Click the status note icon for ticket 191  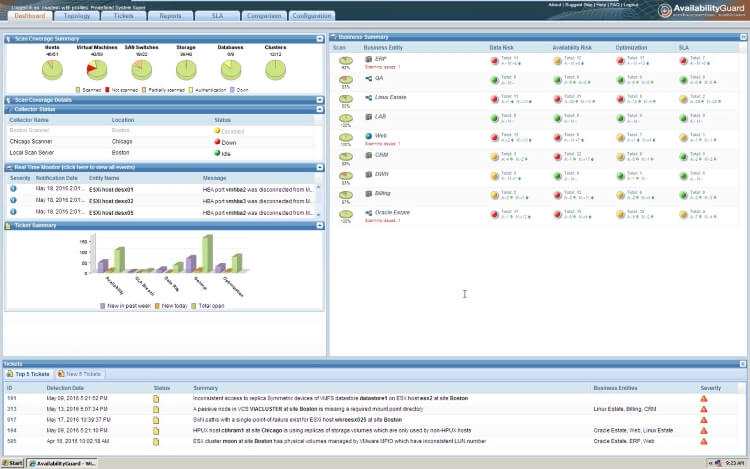tap(156, 399)
